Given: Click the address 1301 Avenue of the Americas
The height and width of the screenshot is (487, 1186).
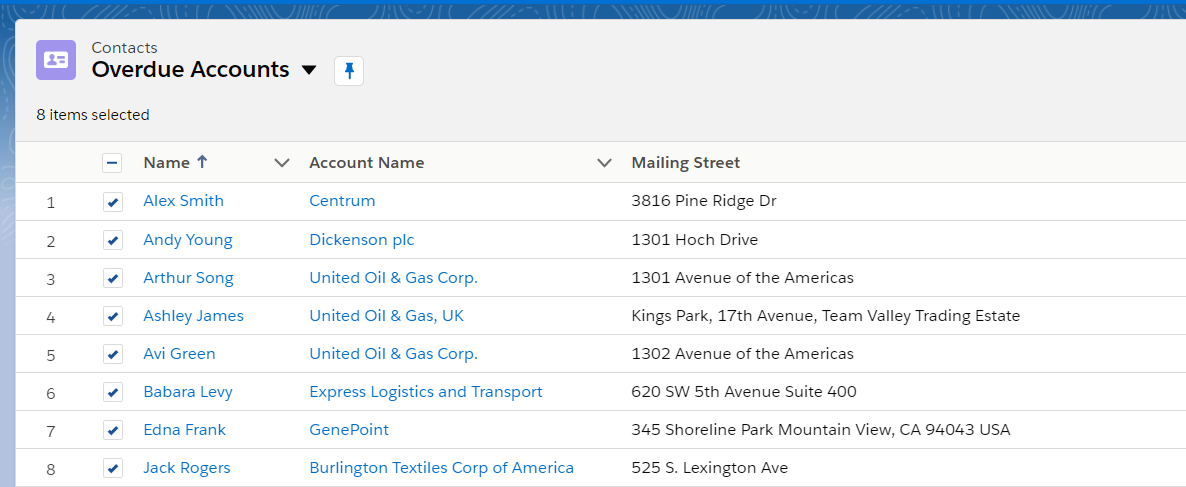Looking at the screenshot, I should 743,278.
